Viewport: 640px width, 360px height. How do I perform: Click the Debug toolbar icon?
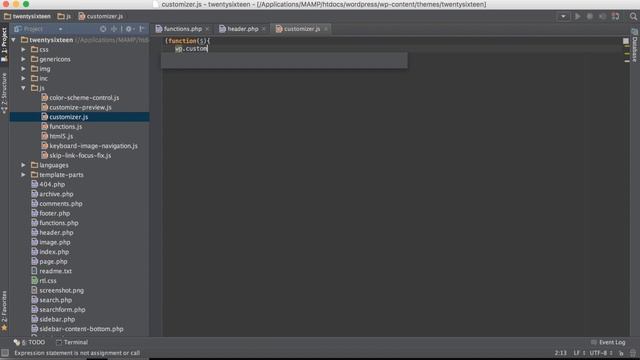[x=590, y=16]
